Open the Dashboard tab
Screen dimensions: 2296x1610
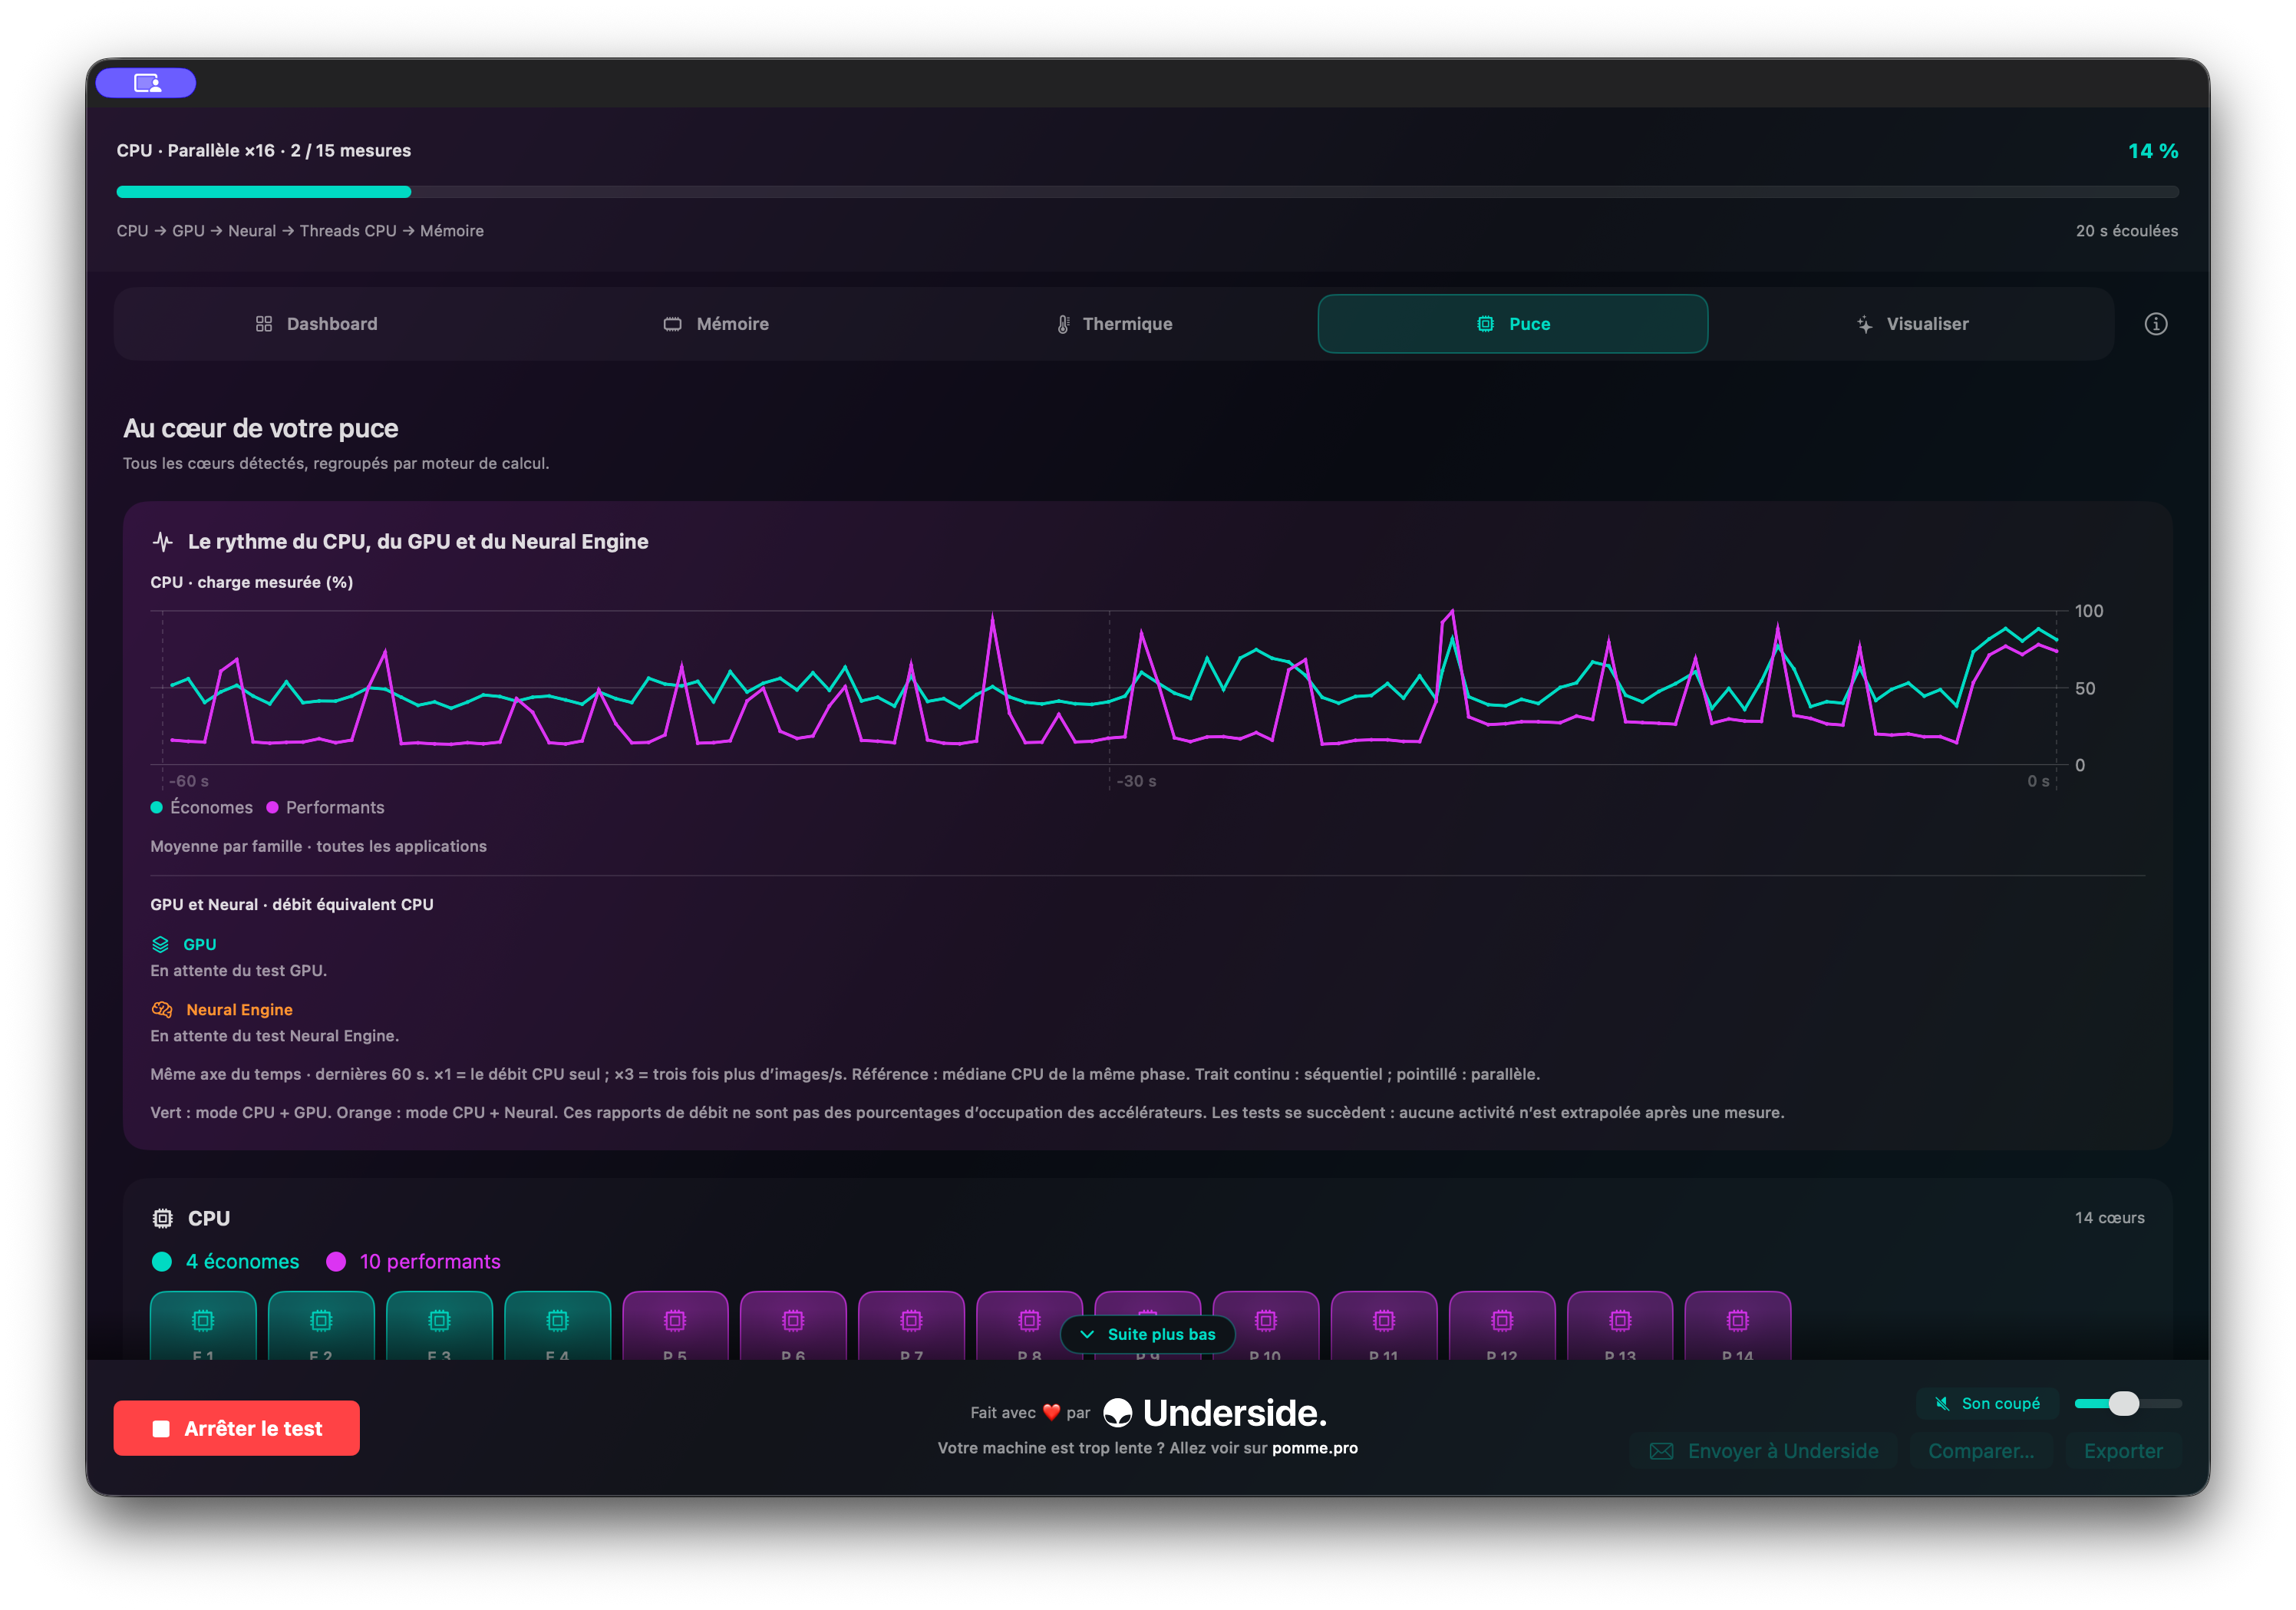317,324
